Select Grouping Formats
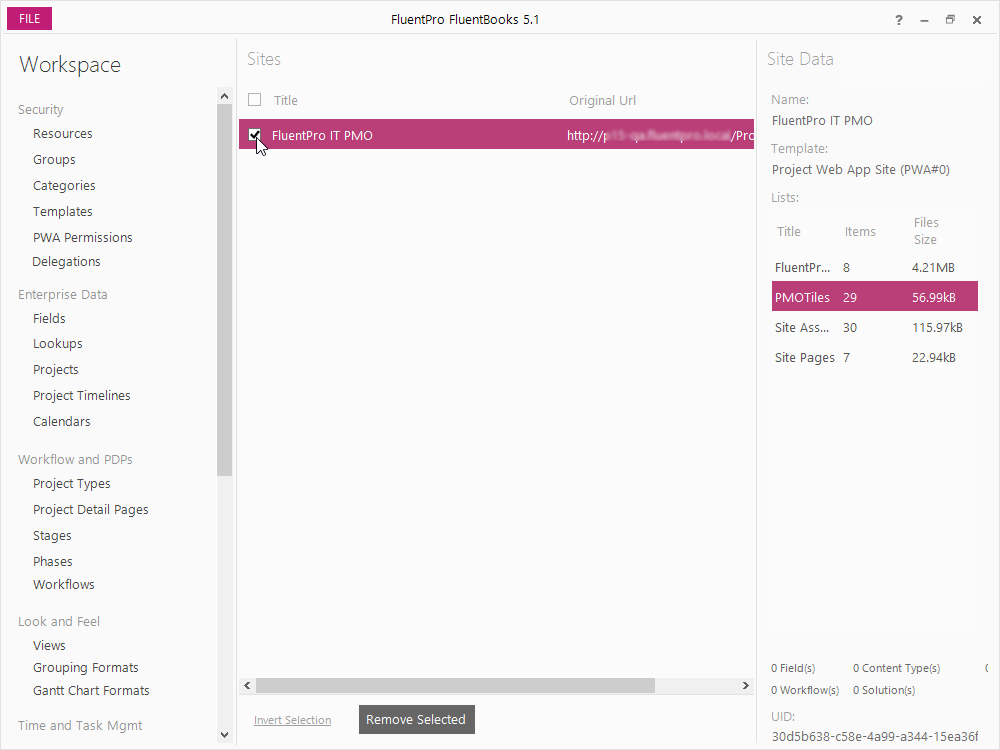This screenshot has height=750, width=1000. [x=85, y=667]
